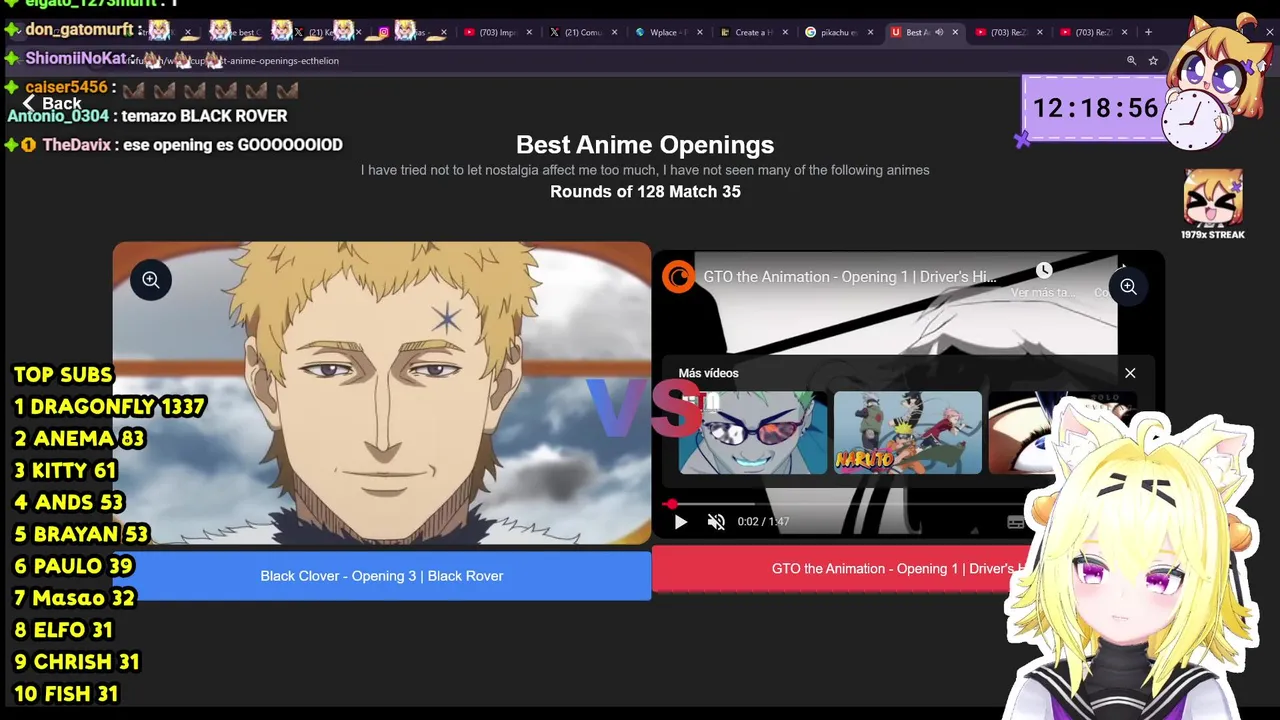Click the Best Anime Openings heading

pos(645,145)
